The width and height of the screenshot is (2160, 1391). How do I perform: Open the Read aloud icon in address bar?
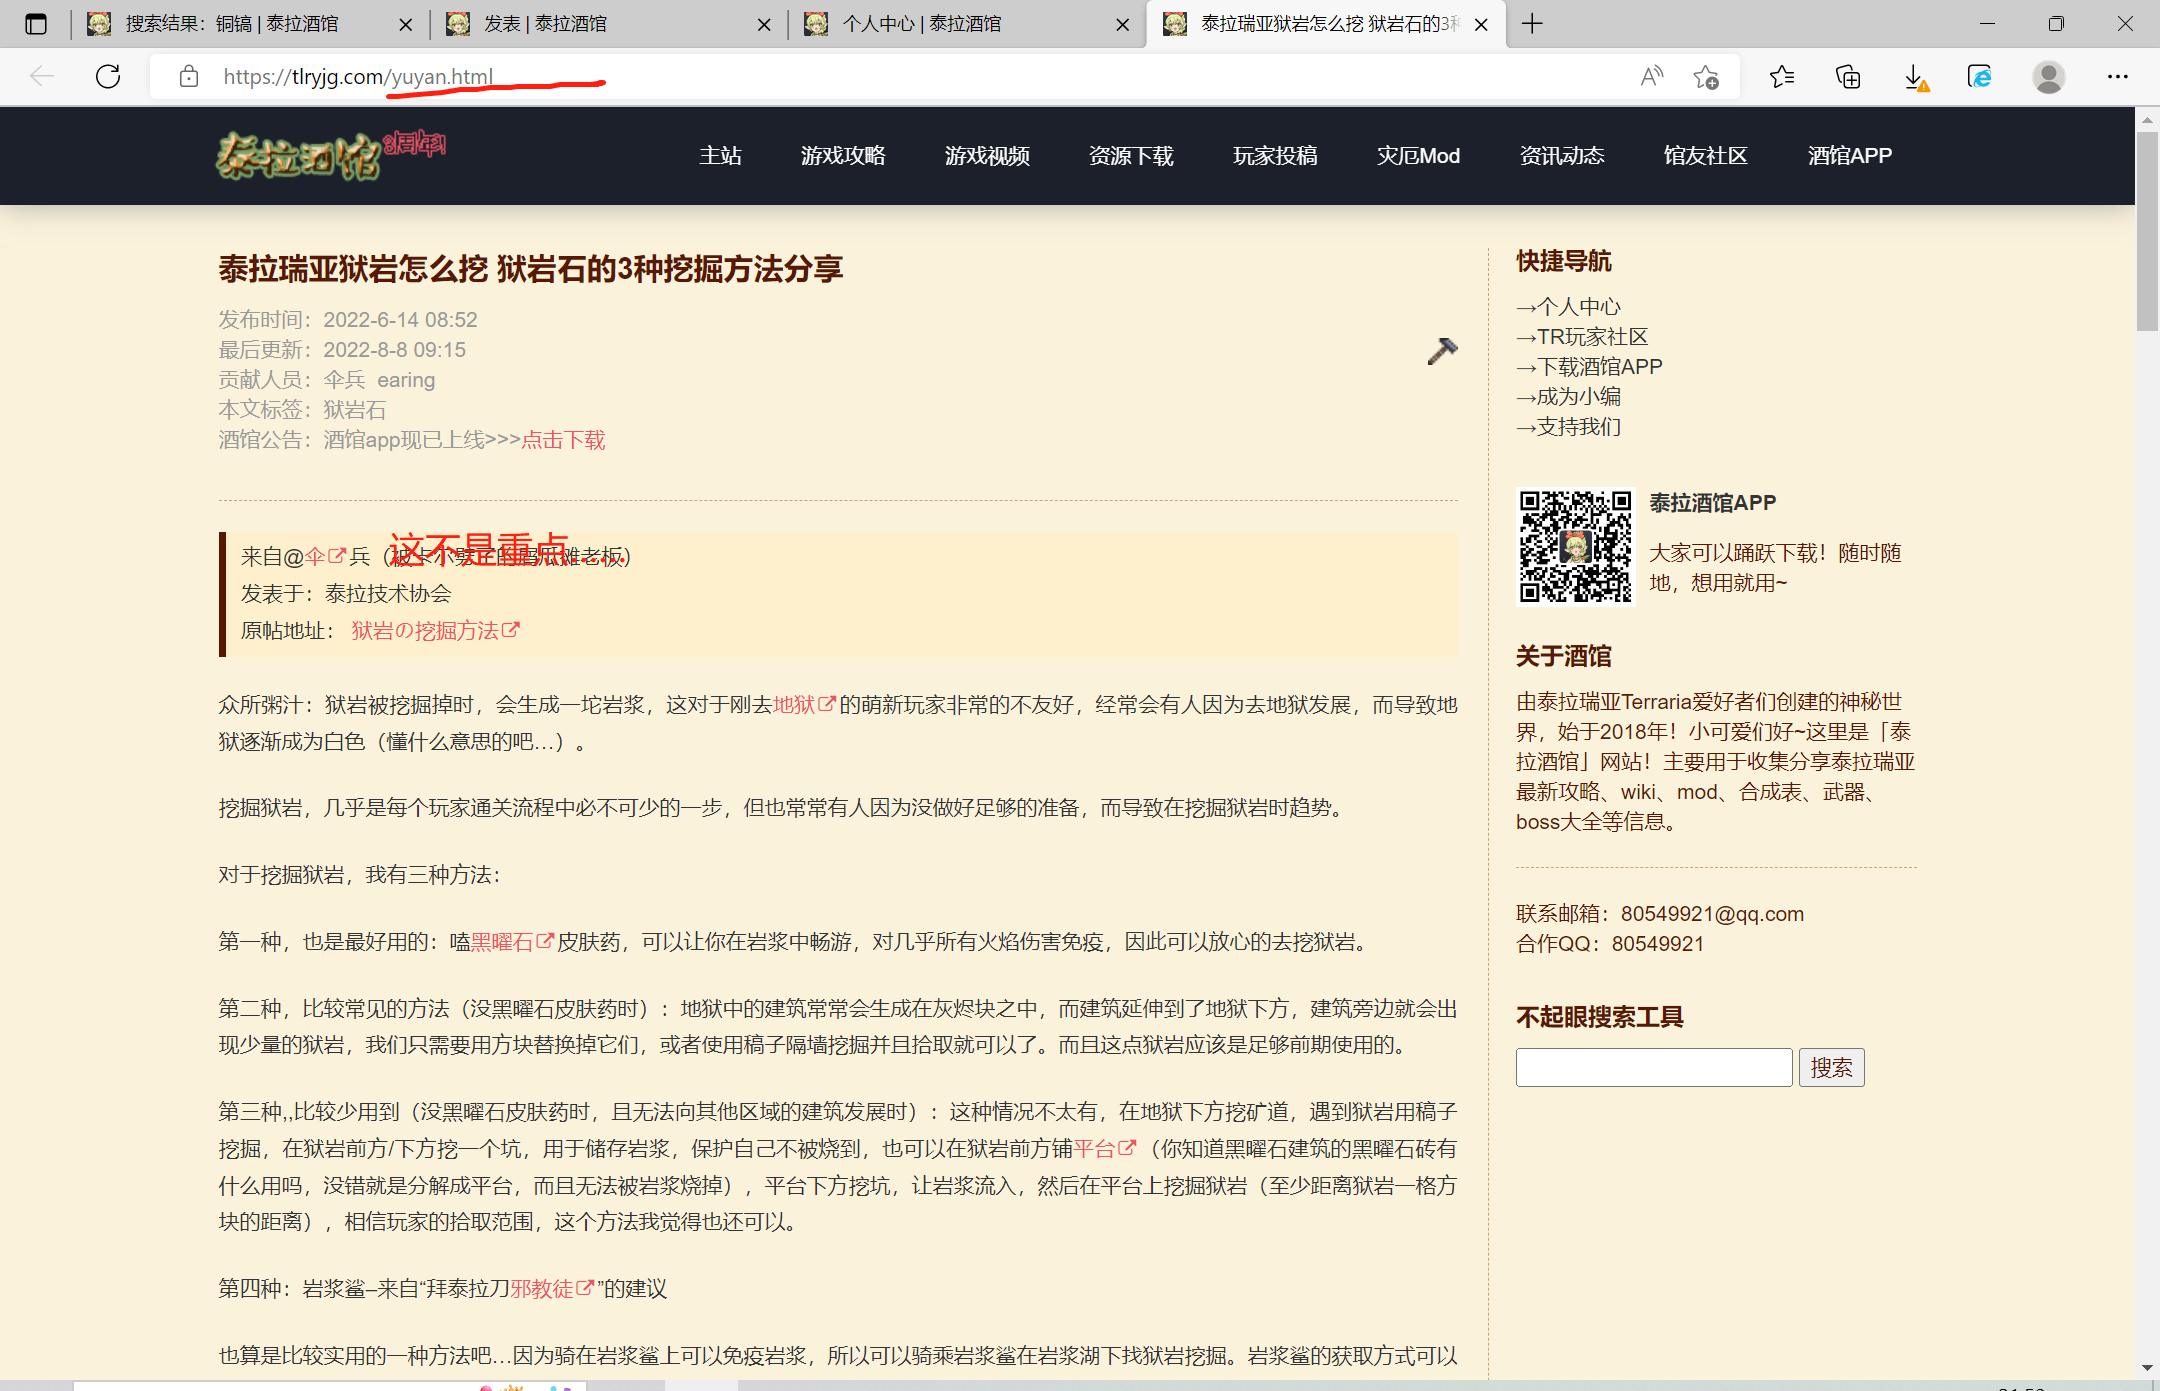(x=1652, y=77)
